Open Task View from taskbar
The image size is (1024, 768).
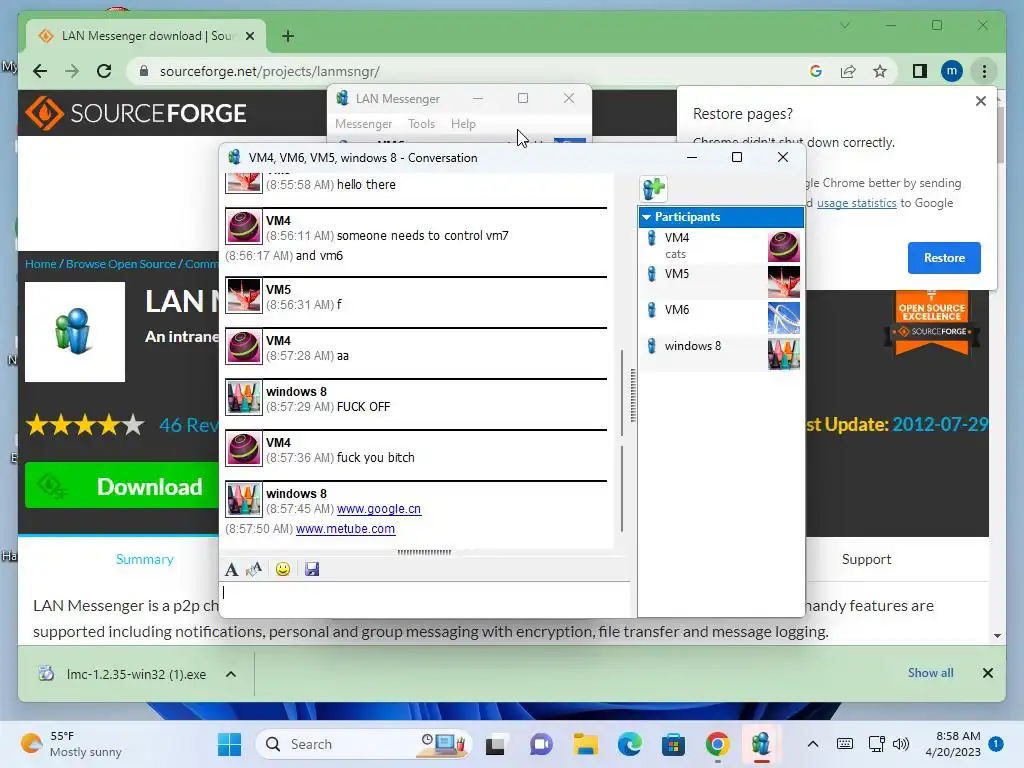click(x=495, y=744)
